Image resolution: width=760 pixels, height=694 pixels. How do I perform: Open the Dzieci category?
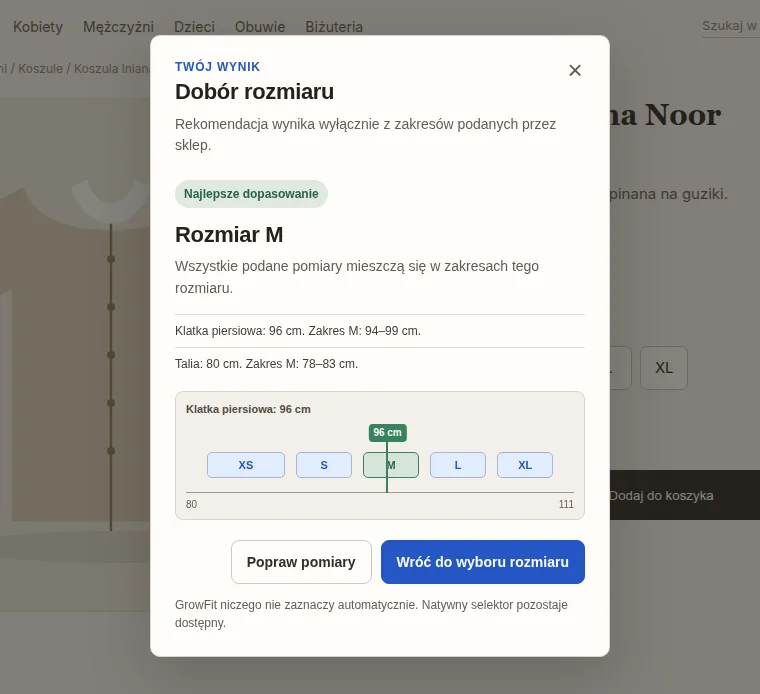(194, 27)
